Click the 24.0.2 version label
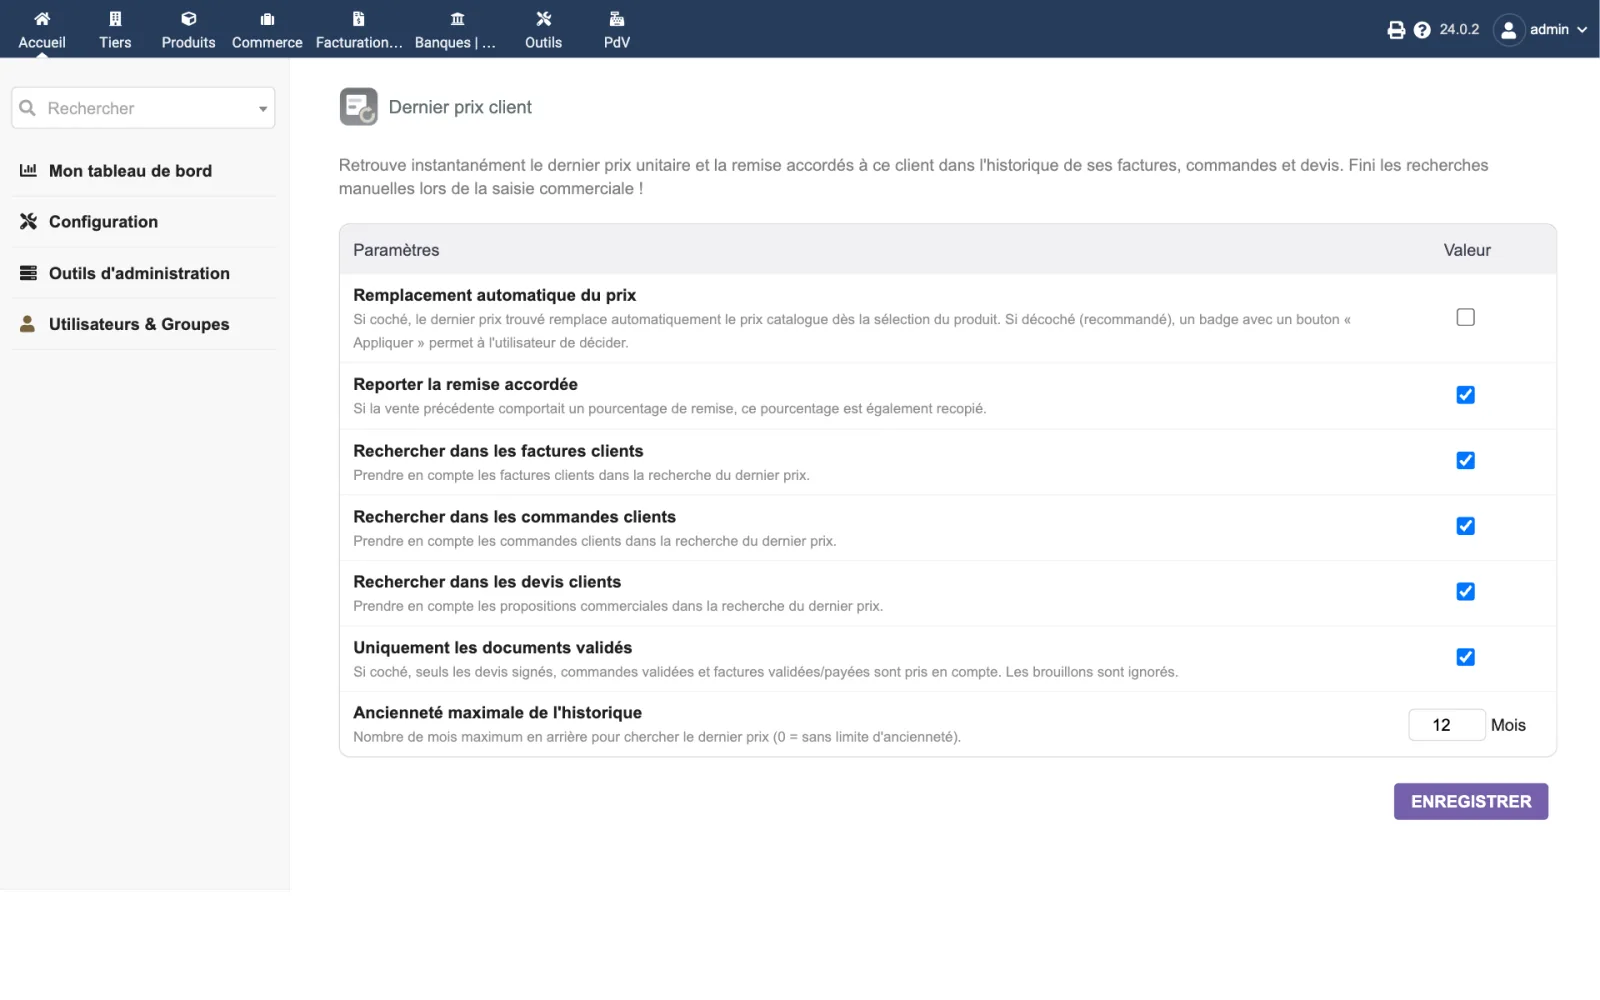The width and height of the screenshot is (1600, 1000). coord(1459,30)
